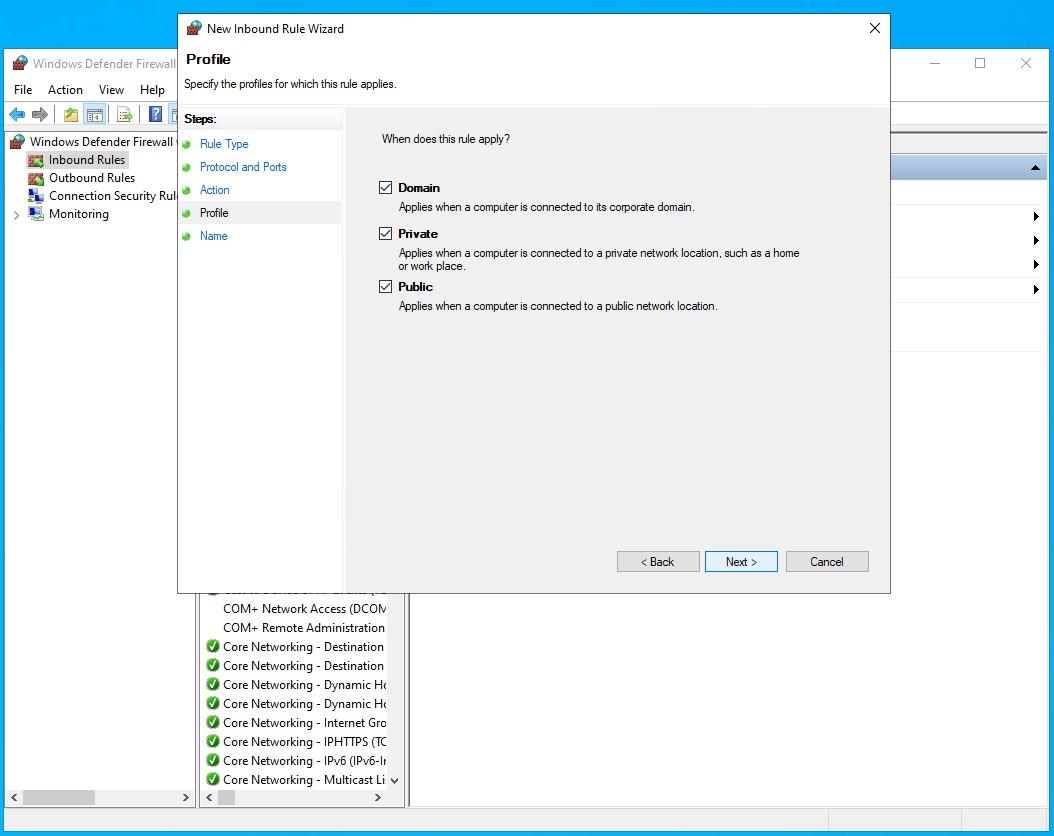The width and height of the screenshot is (1054, 836).
Task: Select the Outbound Rules firewall icon
Action: (36, 178)
